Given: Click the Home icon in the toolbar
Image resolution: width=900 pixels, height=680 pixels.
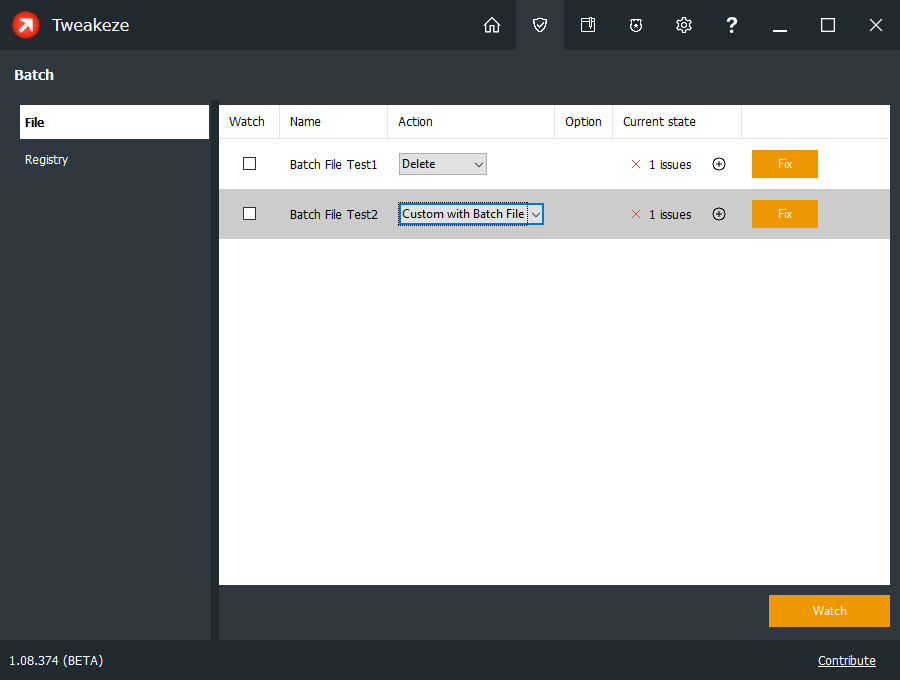Looking at the screenshot, I should point(492,25).
